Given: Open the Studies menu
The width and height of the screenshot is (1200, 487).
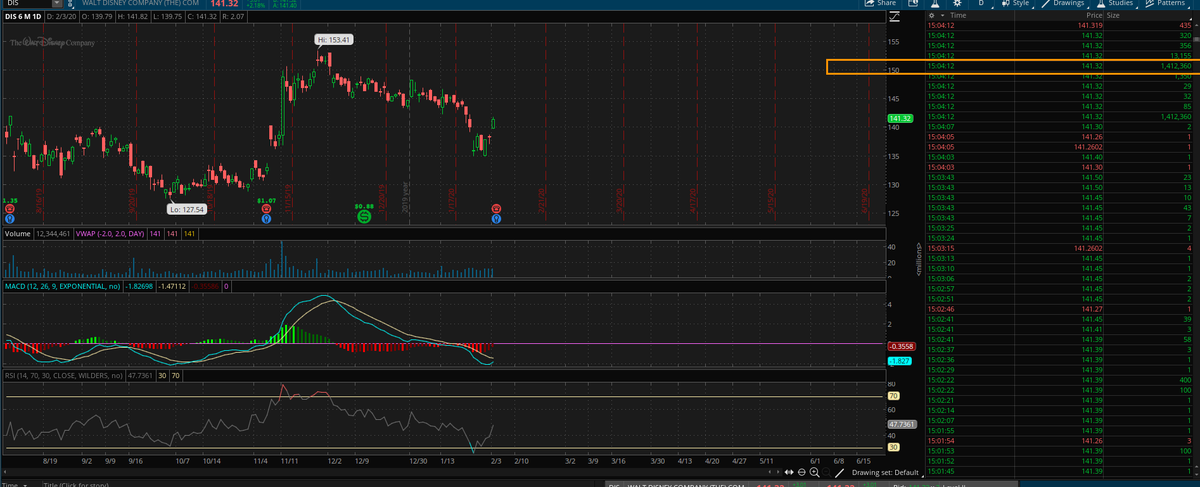Looking at the screenshot, I should click(1115, 4).
